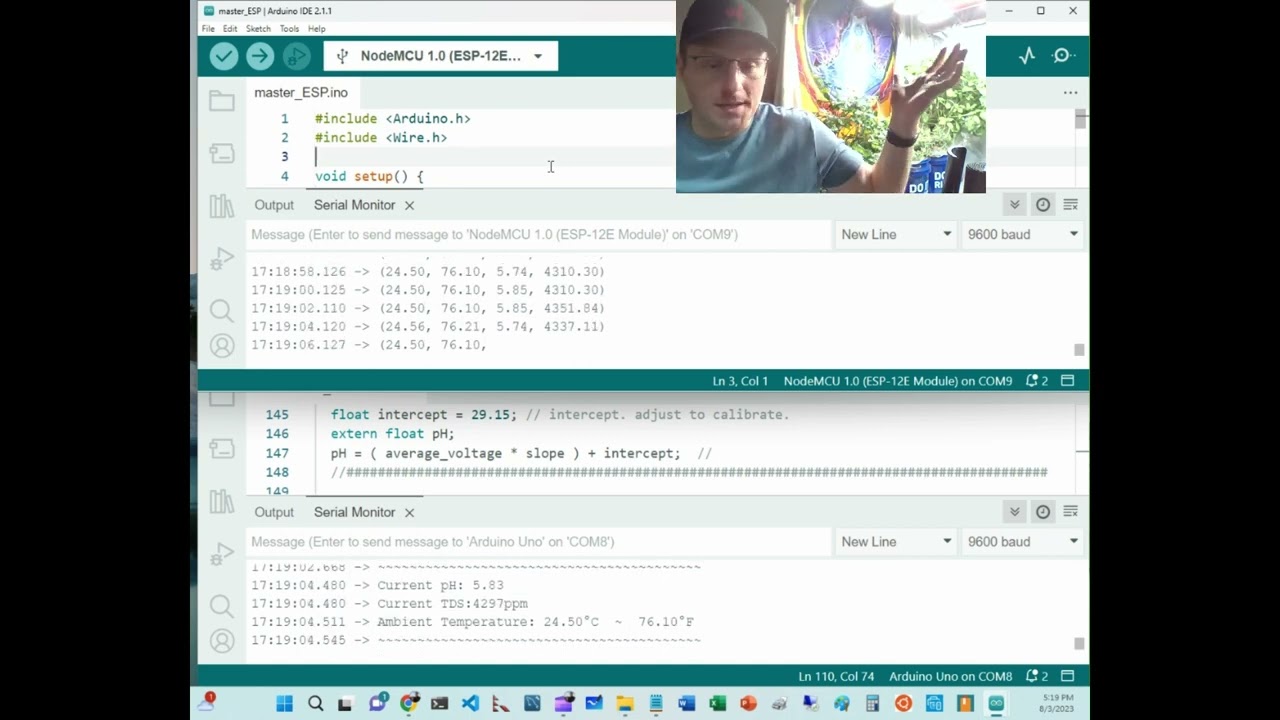Open Chrome from the taskbar

(x=408, y=704)
